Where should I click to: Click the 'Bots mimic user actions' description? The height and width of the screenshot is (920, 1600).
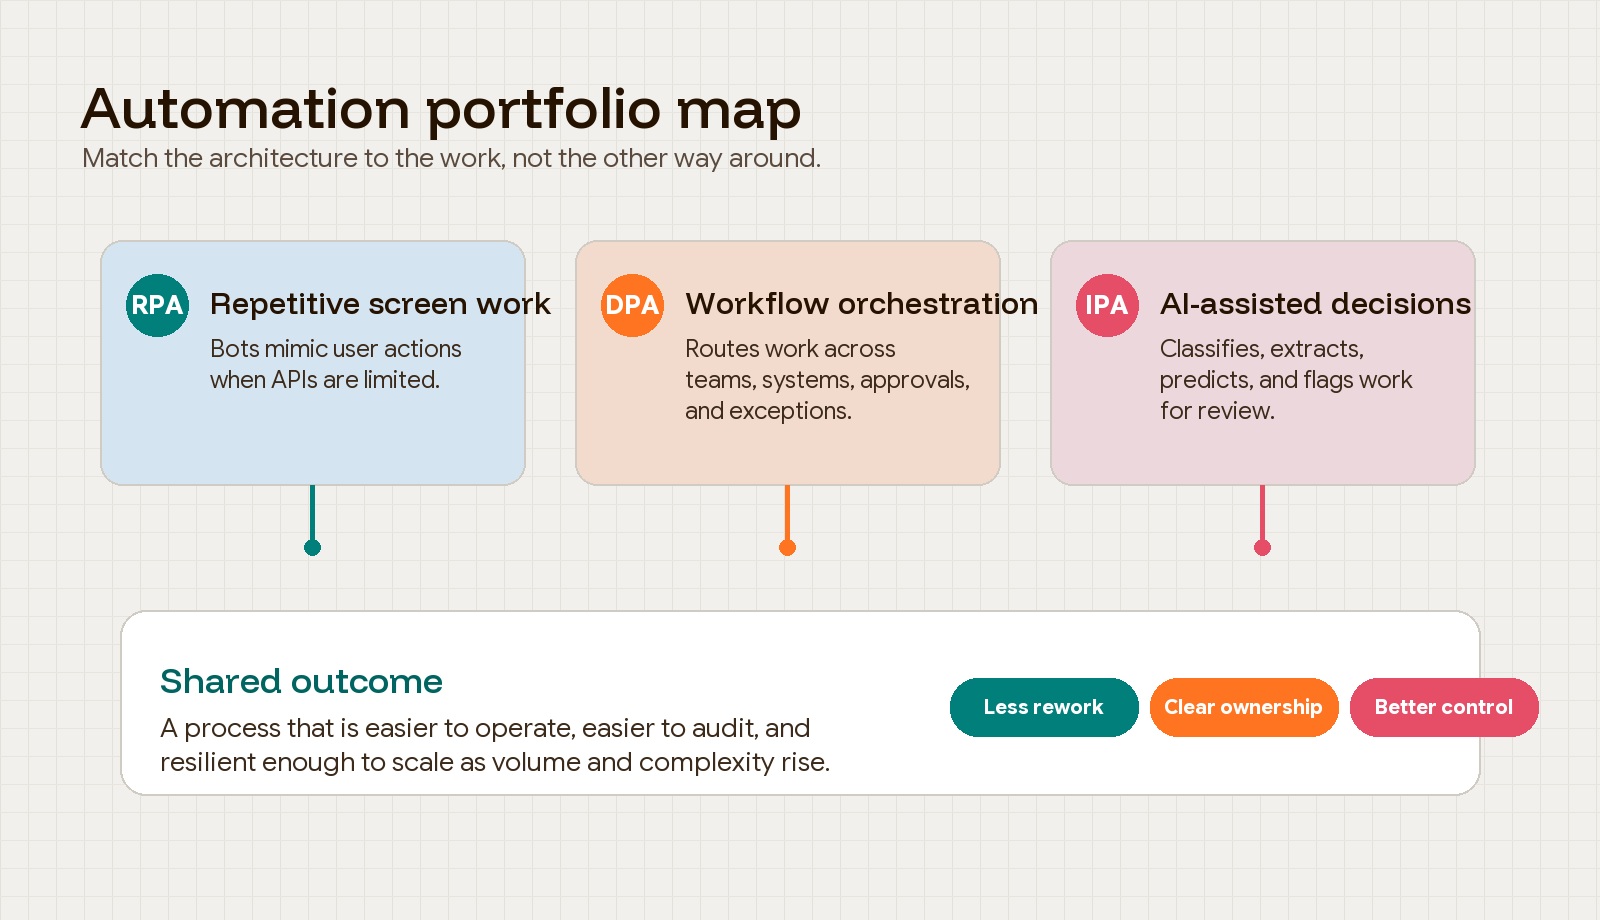tap(336, 364)
